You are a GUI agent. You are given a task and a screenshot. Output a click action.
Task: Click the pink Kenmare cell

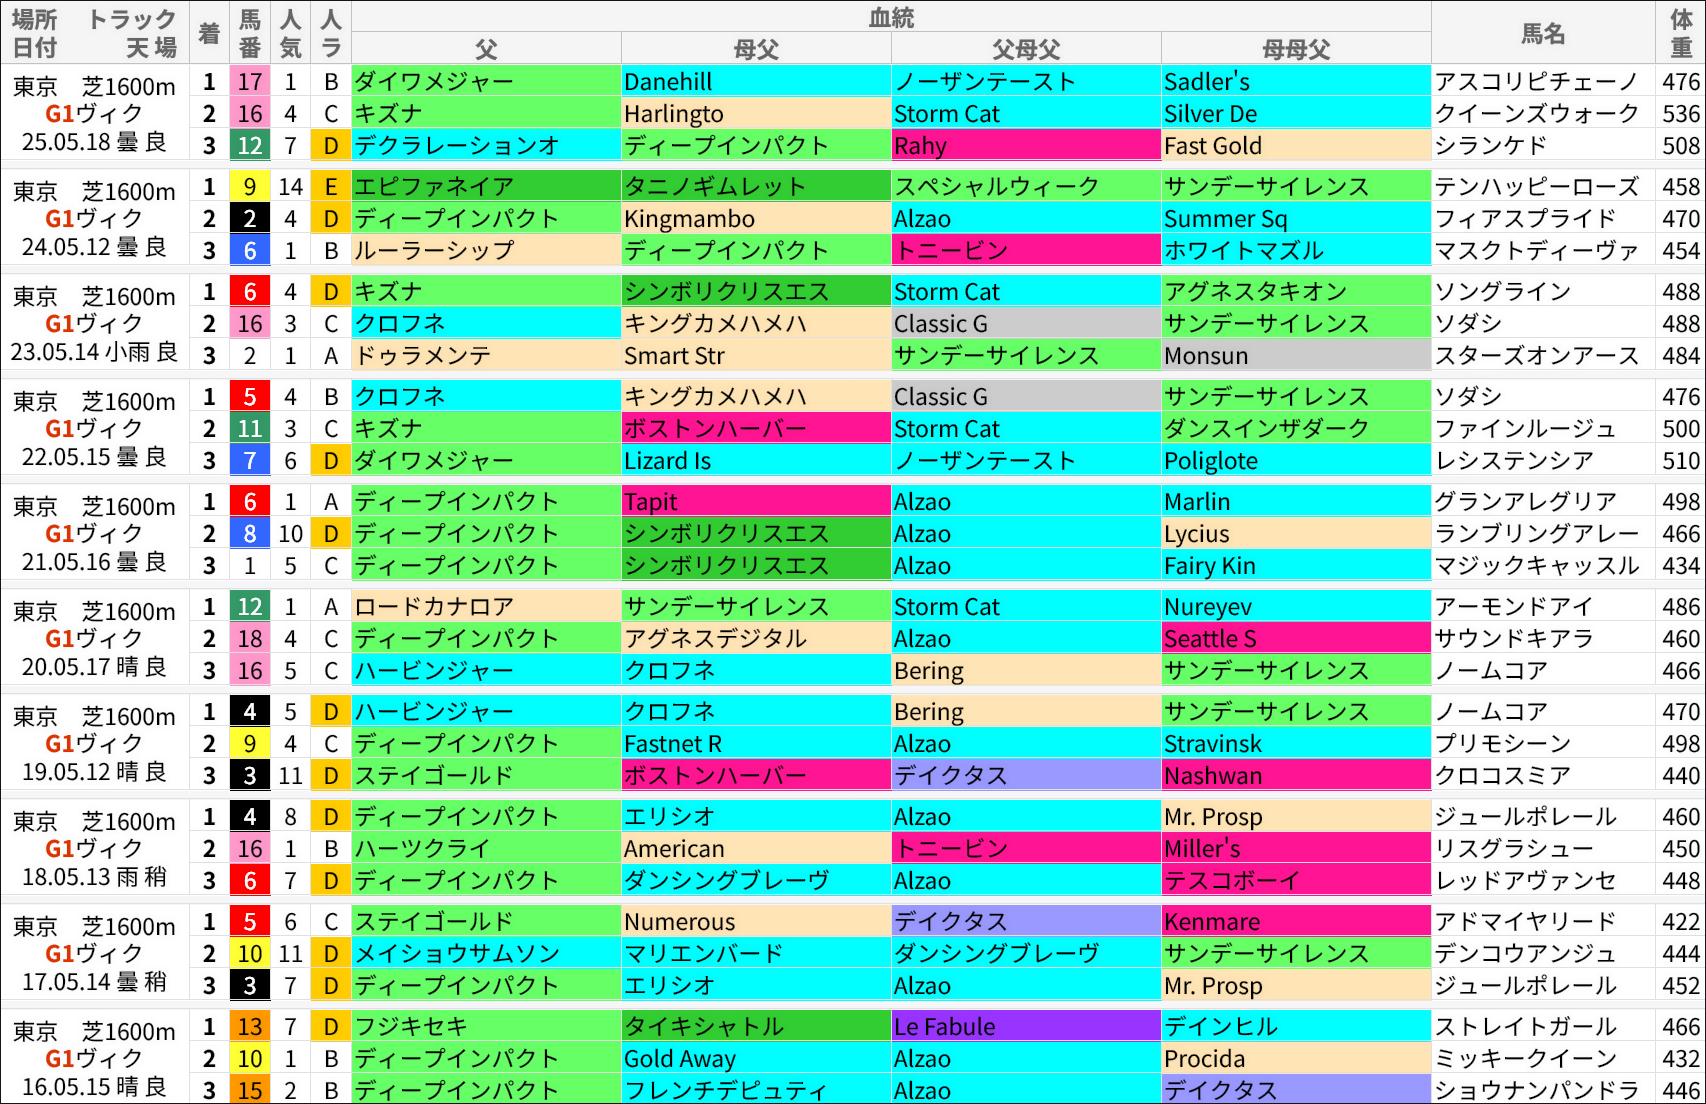pyautogui.click(x=1296, y=922)
